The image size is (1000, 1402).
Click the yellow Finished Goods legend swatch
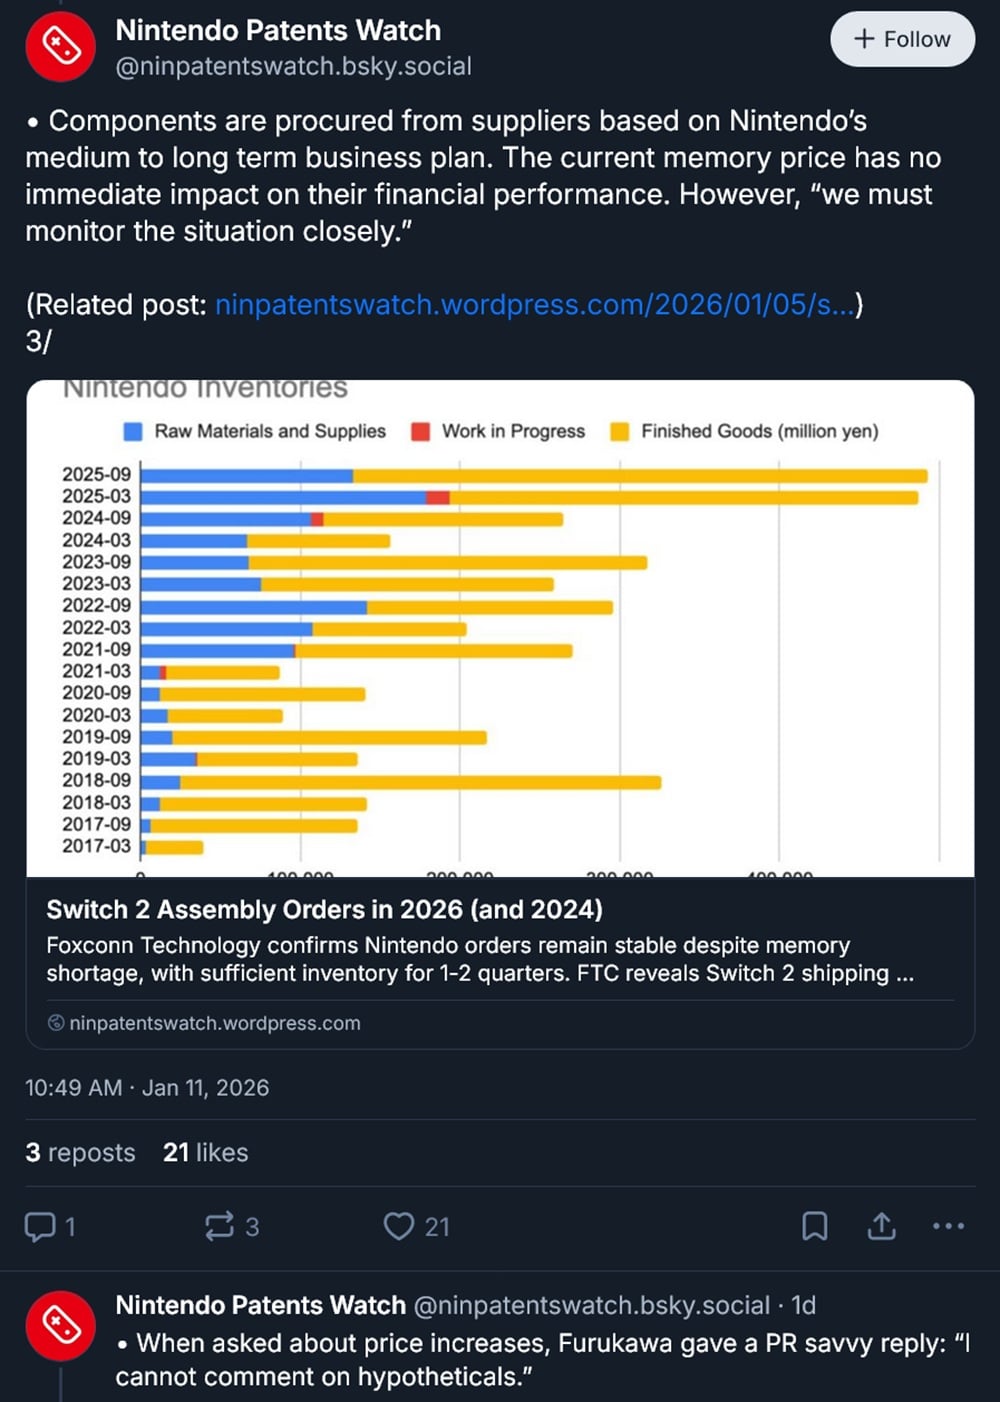(x=620, y=431)
